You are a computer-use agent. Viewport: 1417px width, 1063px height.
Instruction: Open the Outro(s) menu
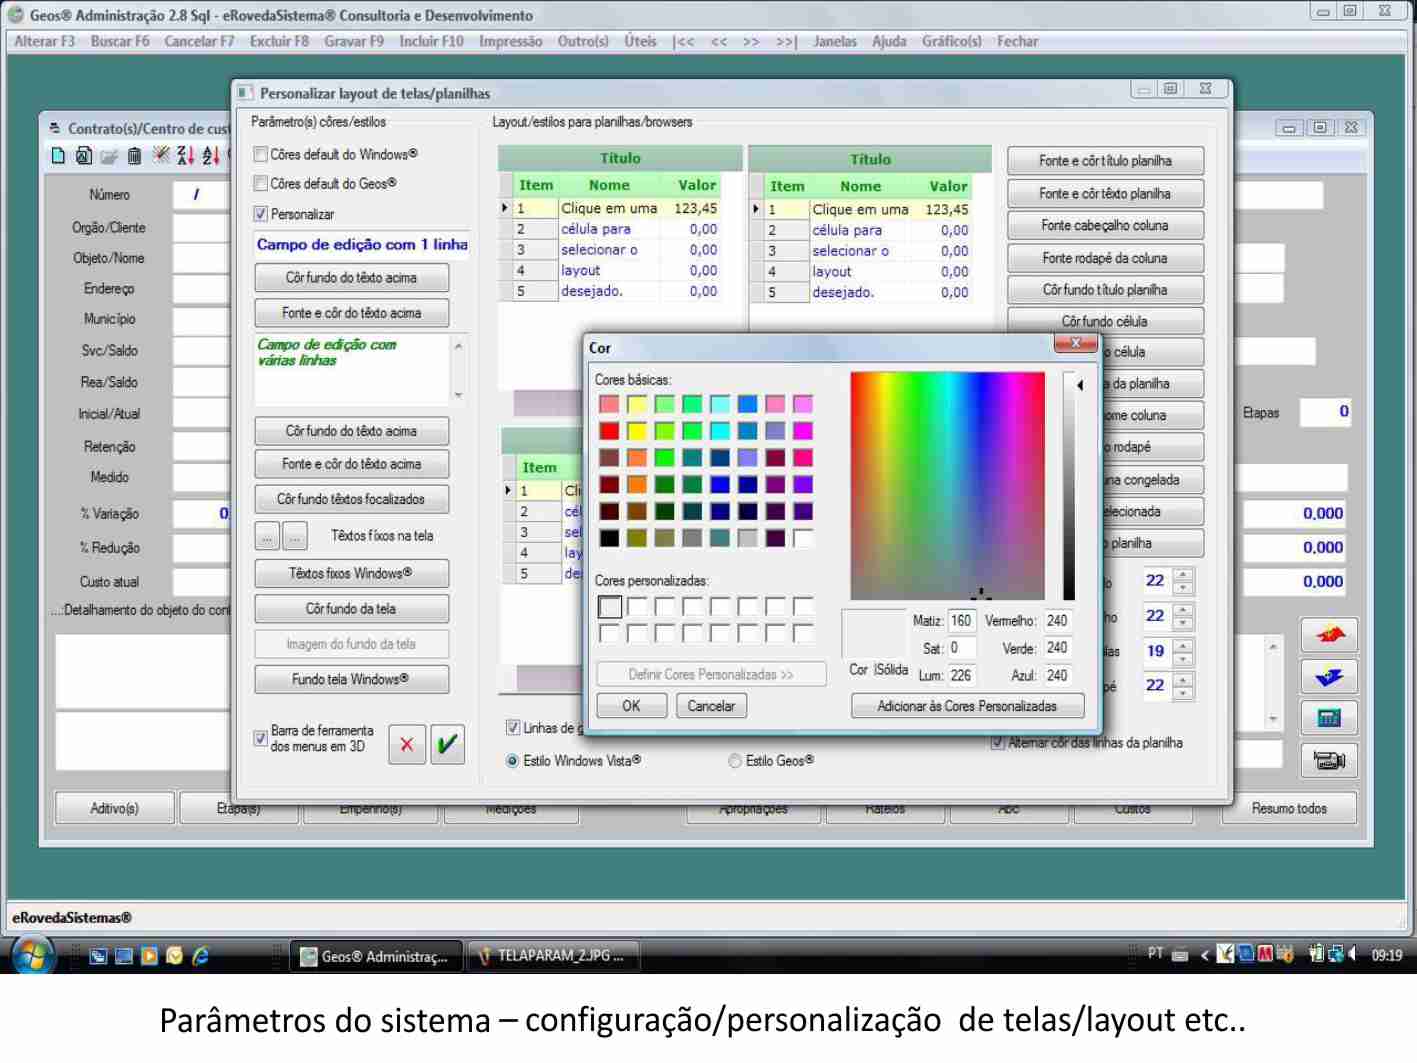[583, 41]
